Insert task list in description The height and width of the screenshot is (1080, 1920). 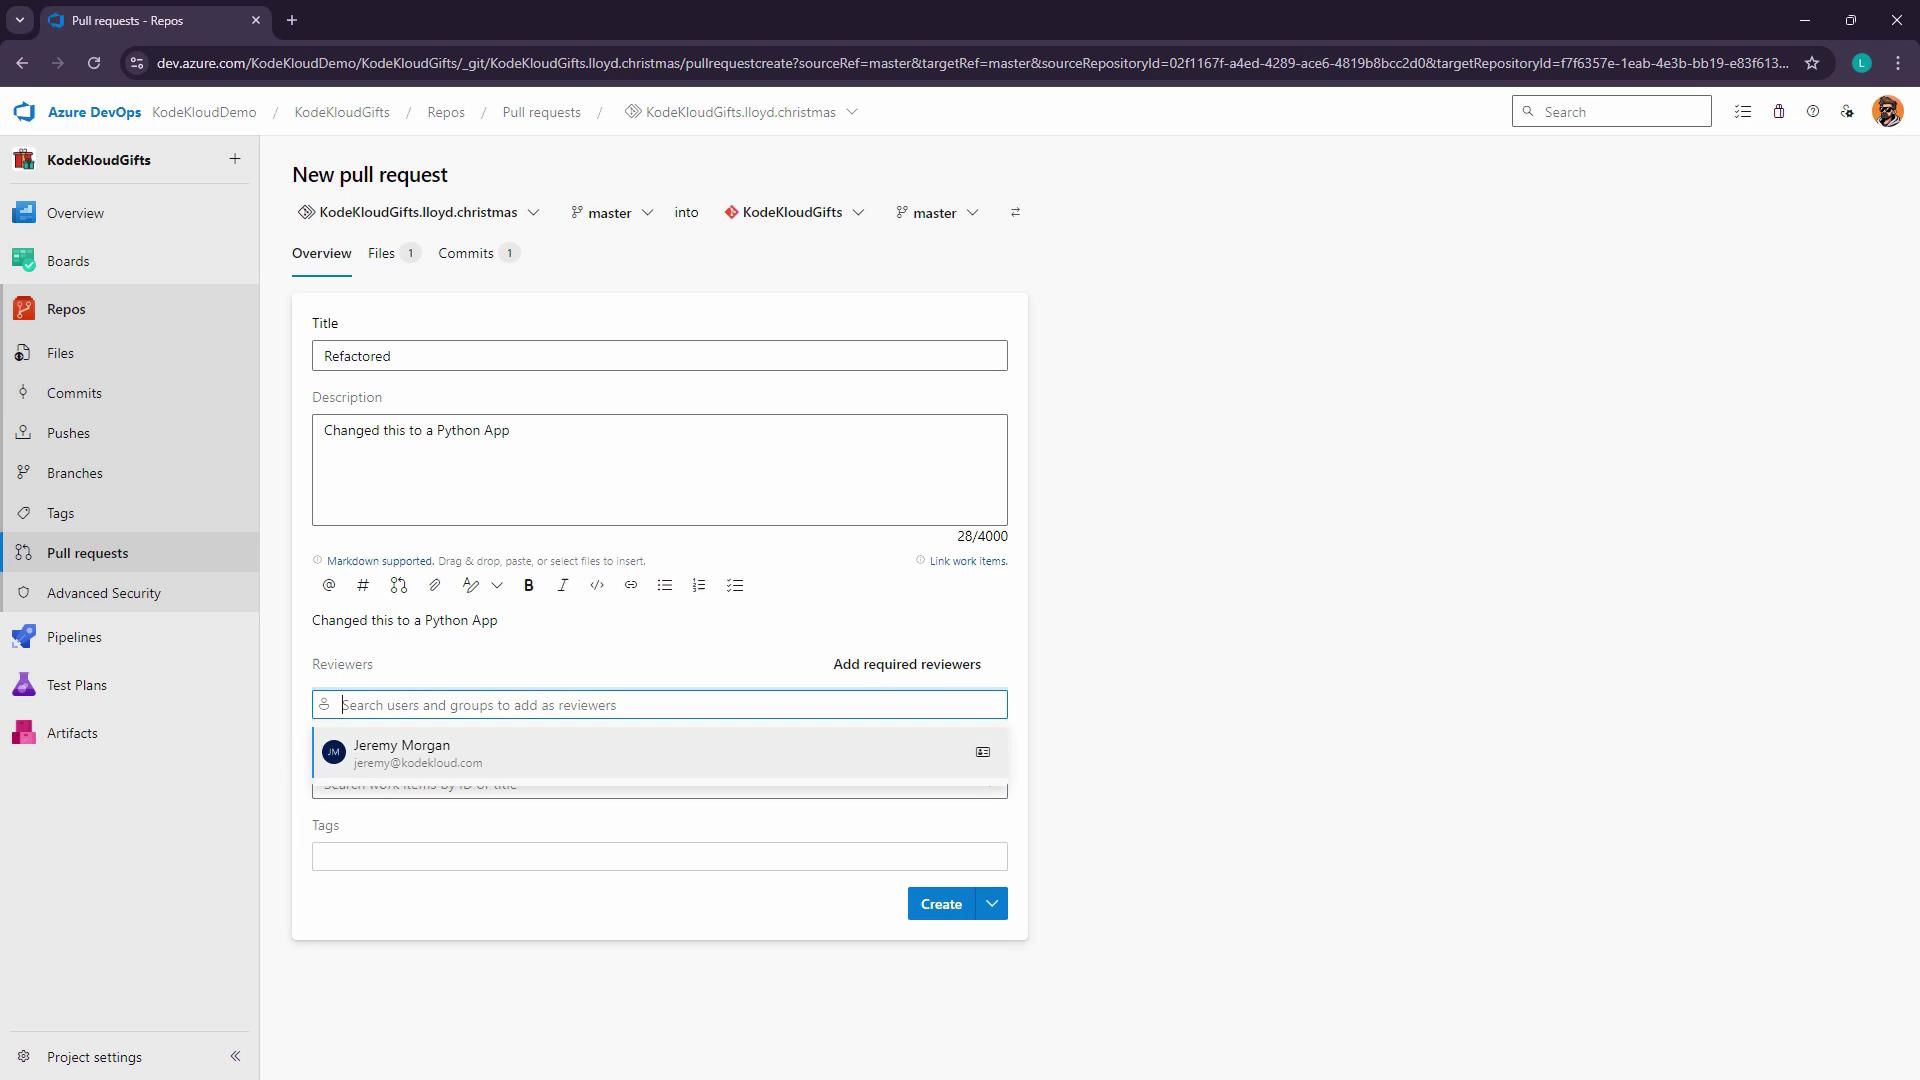(x=735, y=586)
